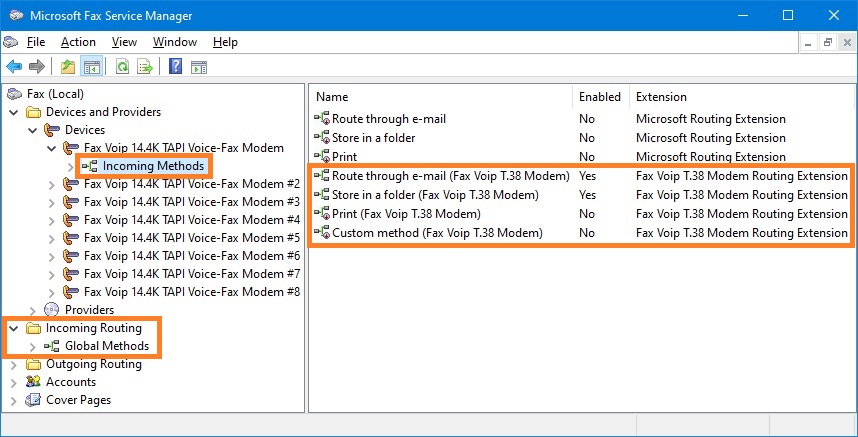Click Extension cell of Custom method row
This screenshot has height=437, width=858.
click(x=741, y=234)
